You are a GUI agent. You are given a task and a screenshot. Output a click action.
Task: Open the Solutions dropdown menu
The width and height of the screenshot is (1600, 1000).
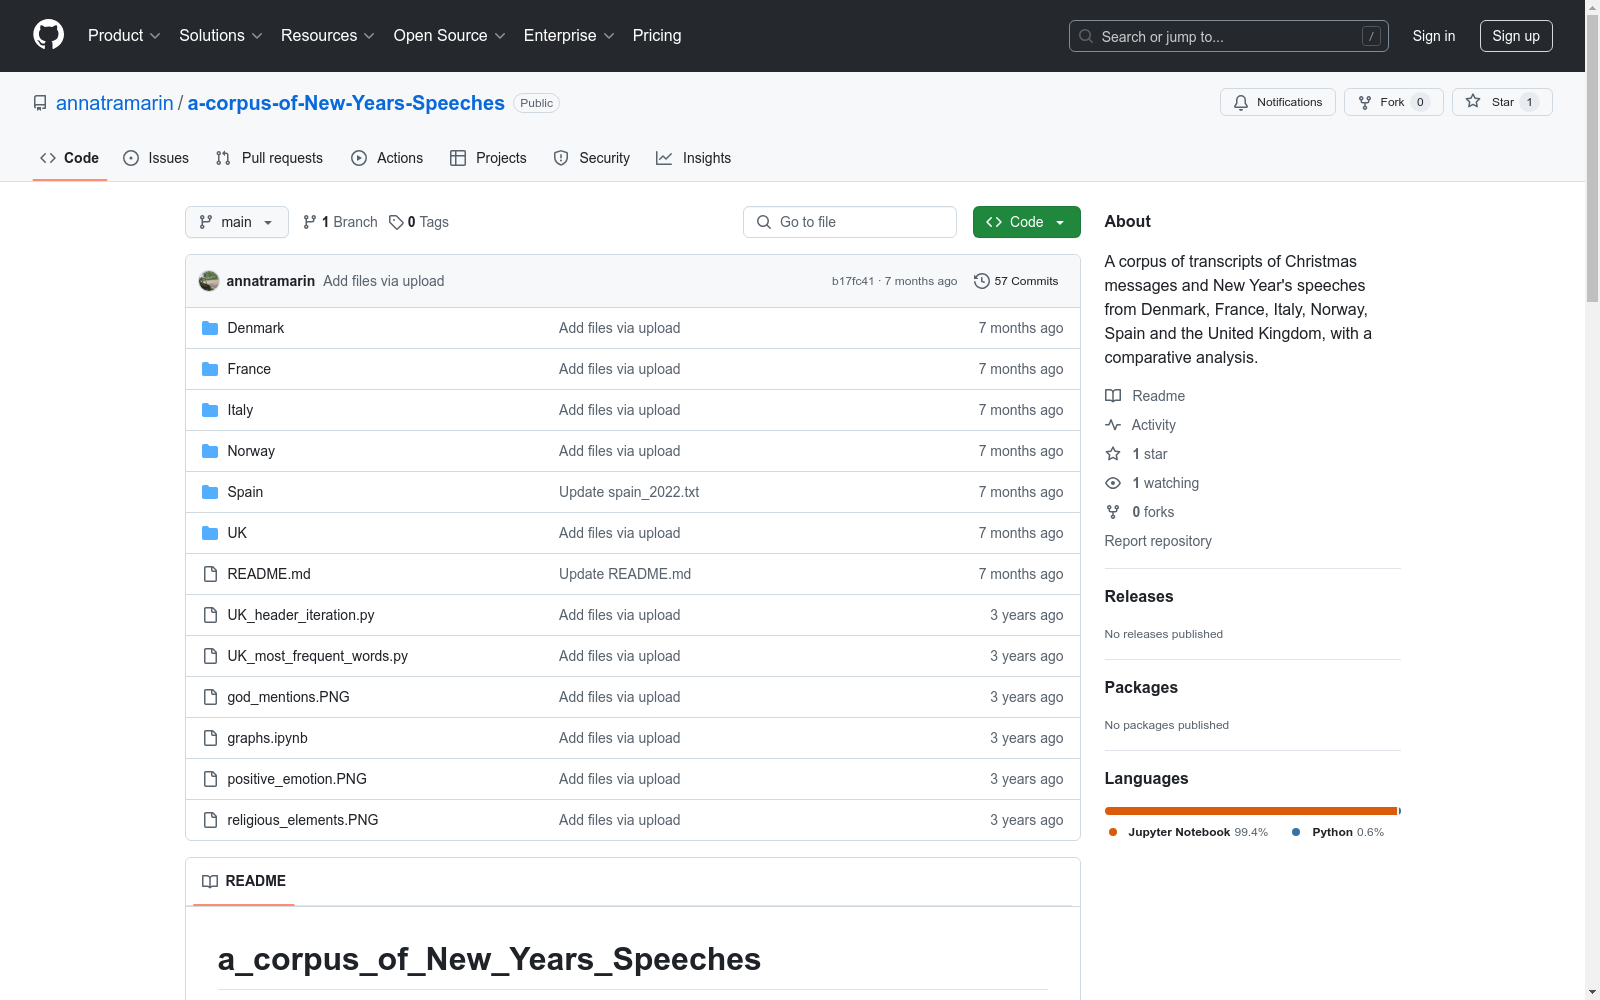pyautogui.click(x=221, y=35)
